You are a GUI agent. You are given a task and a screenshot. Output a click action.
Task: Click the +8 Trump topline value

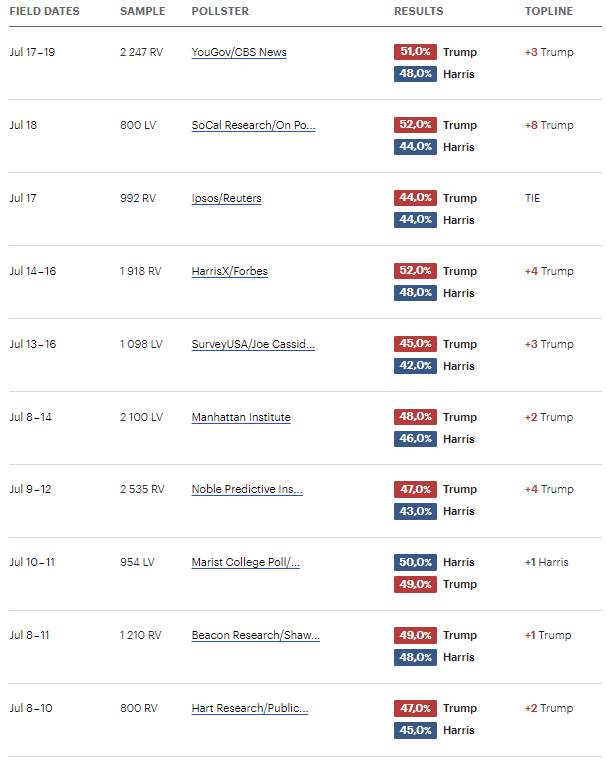pyautogui.click(x=549, y=125)
